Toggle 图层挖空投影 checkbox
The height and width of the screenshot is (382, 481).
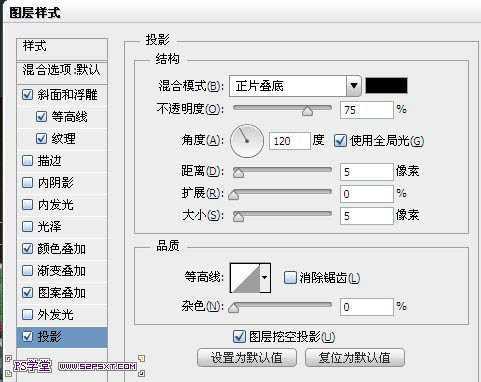239,337
